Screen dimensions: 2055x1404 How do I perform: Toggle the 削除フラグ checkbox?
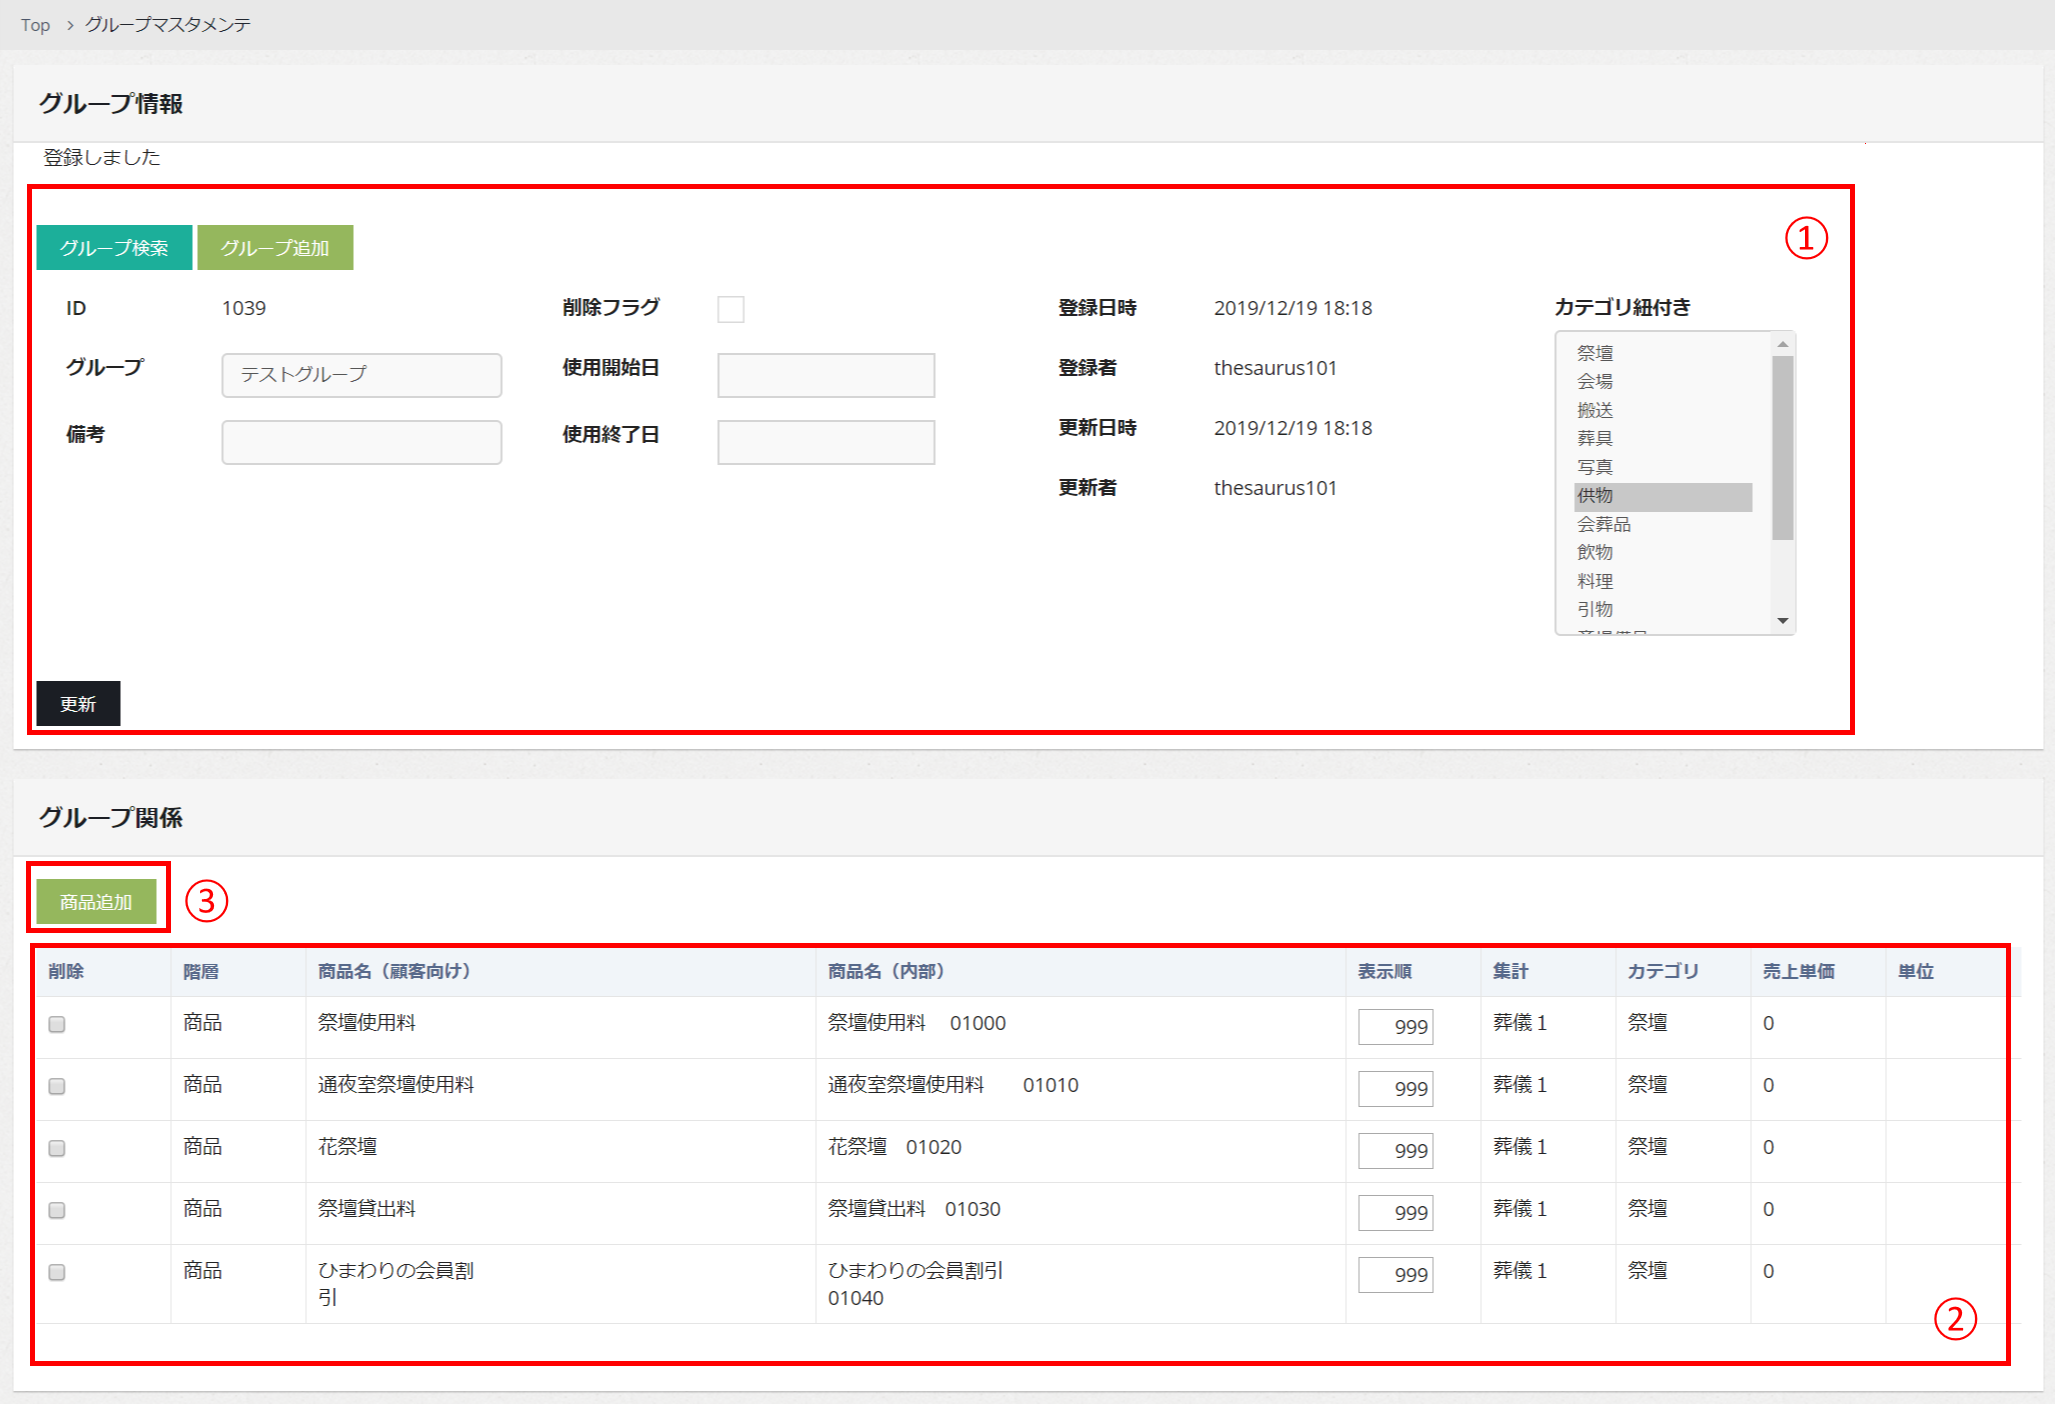pyautogui.click(x=731, y=309)
